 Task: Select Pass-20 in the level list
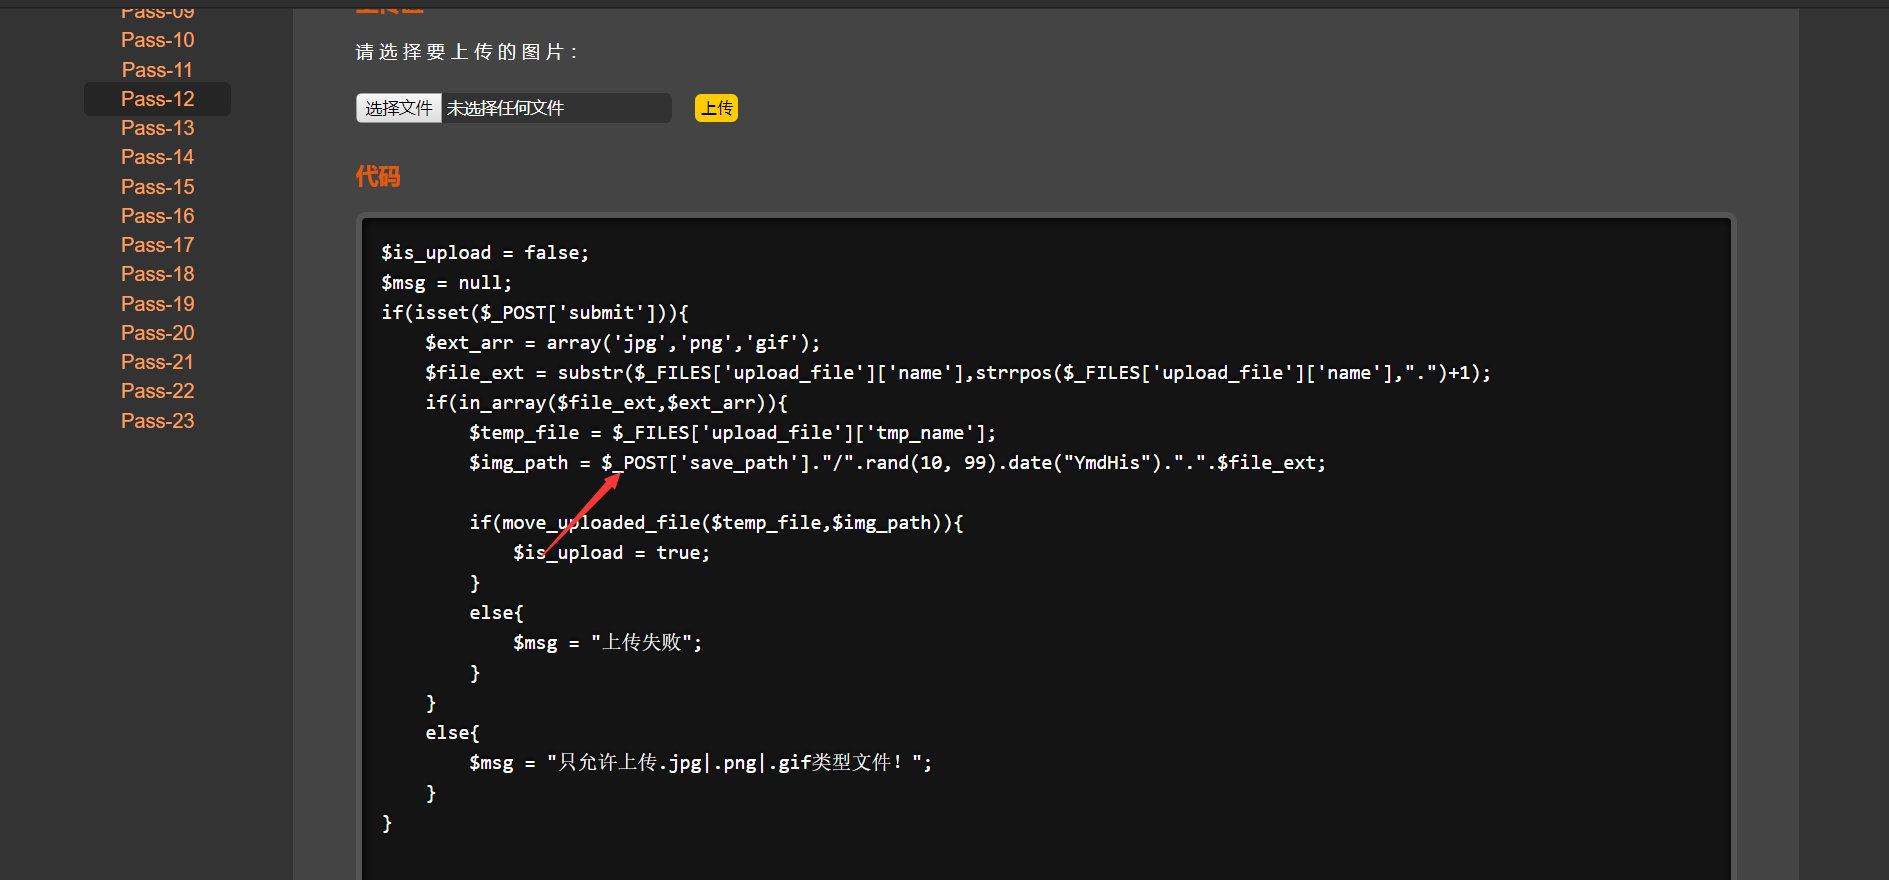(x=157, y=333)
